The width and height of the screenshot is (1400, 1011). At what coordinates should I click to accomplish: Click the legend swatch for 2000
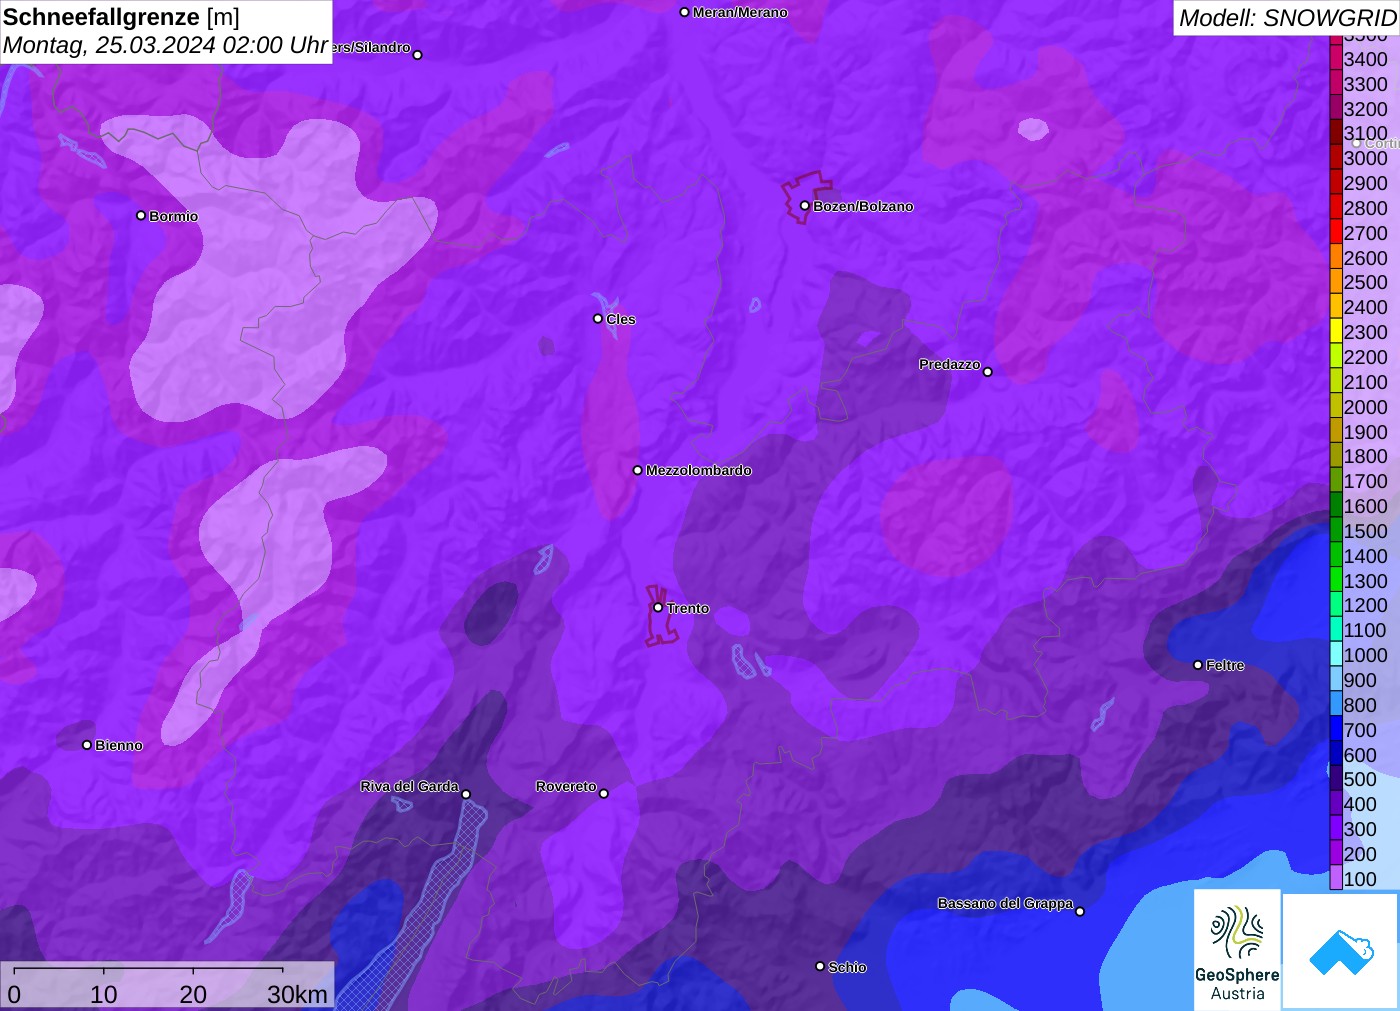click(x=1336, y=405)
